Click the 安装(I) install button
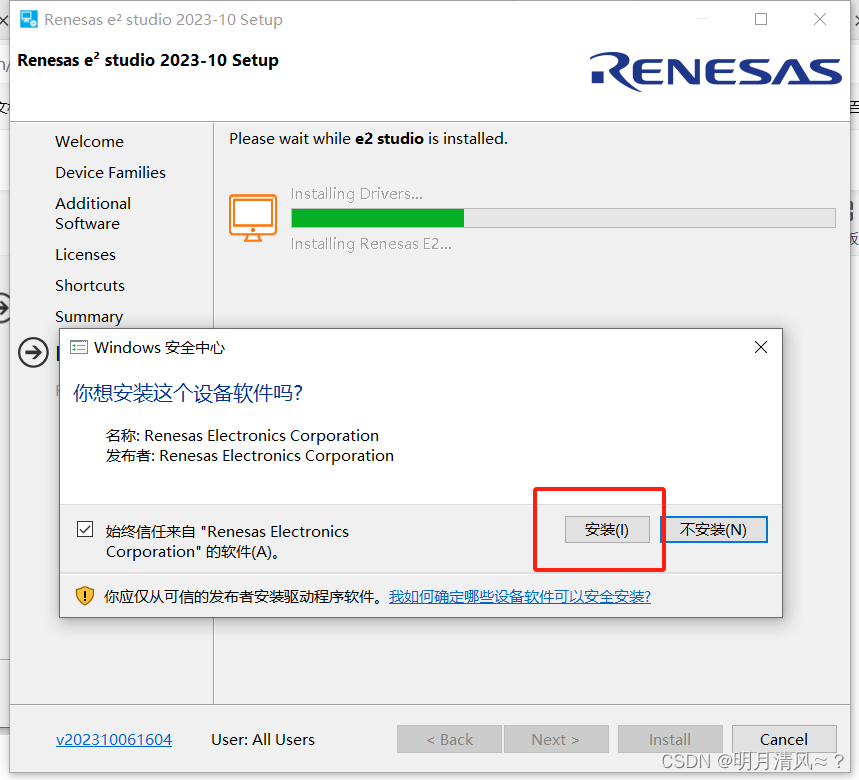 [x=607, y=530]
